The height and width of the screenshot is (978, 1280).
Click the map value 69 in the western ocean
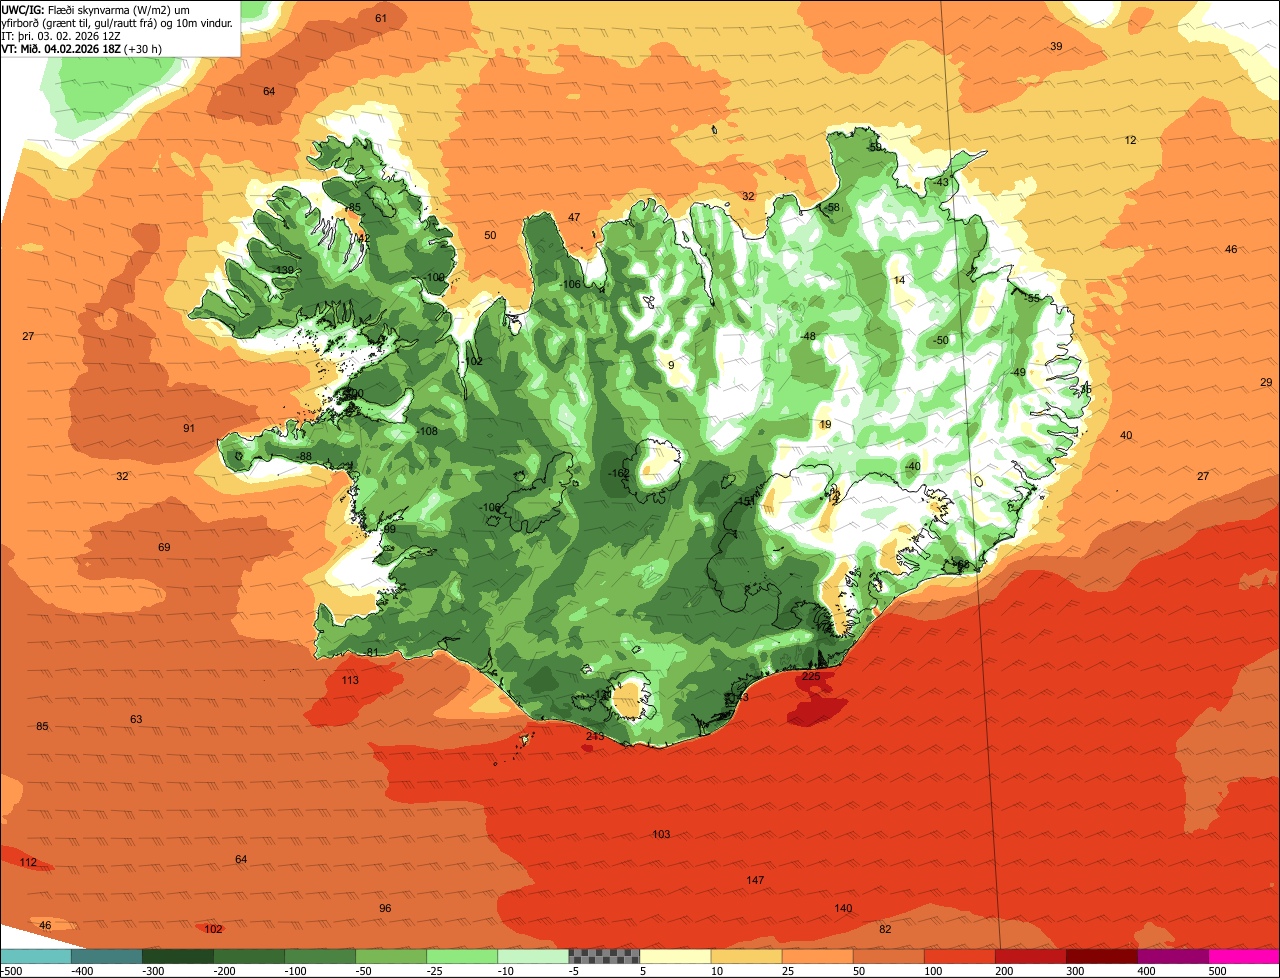click(x=164, y=547)
